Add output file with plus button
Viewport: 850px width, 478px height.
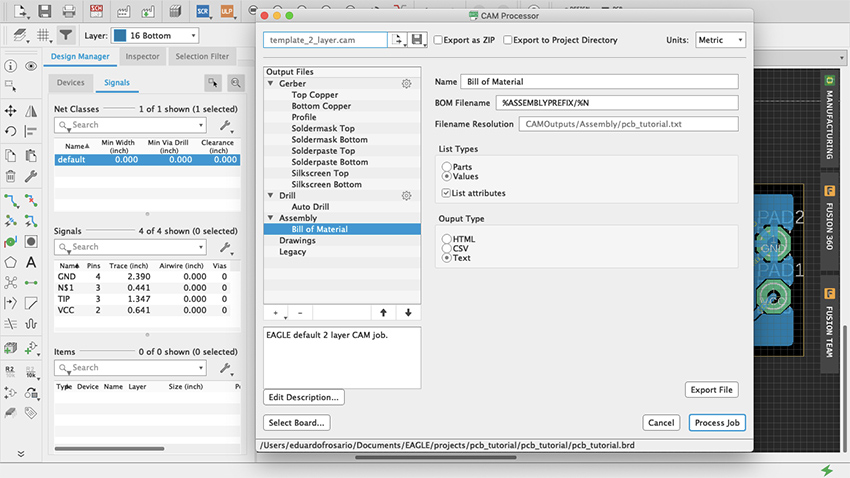tap(275, 313)
